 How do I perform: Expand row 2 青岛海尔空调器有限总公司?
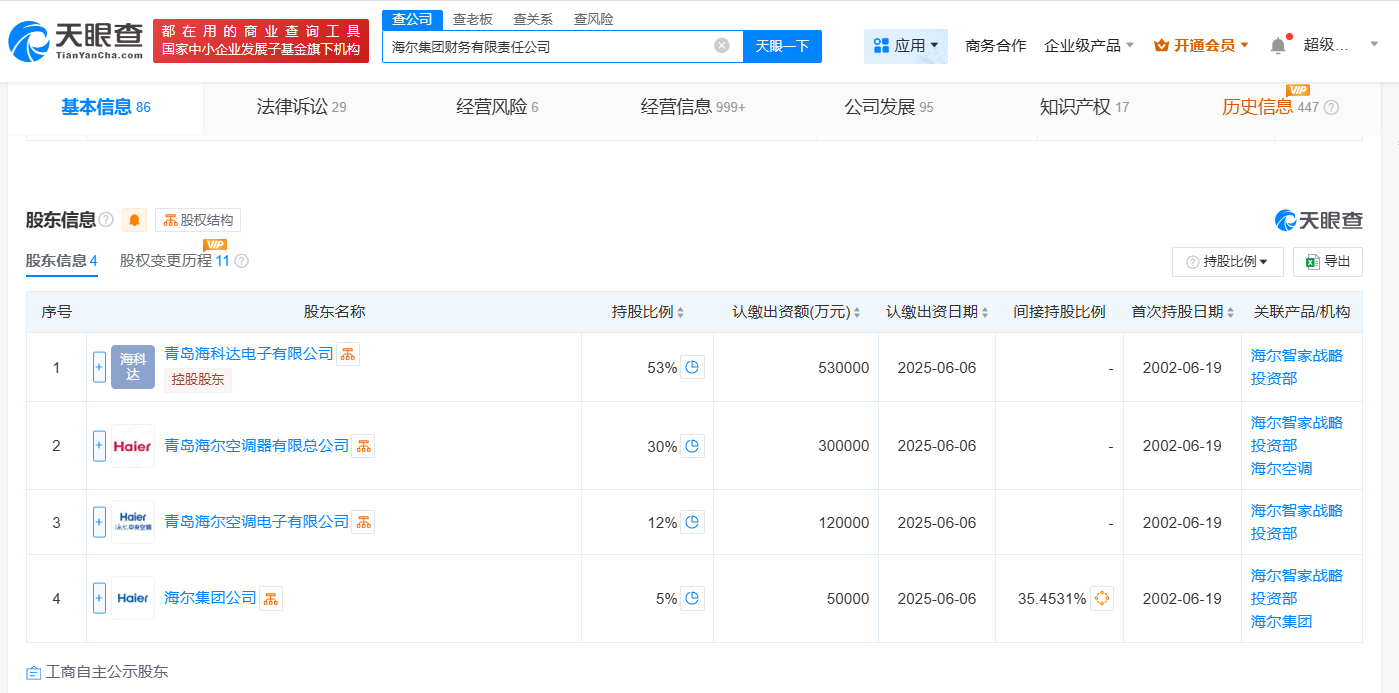99,446
